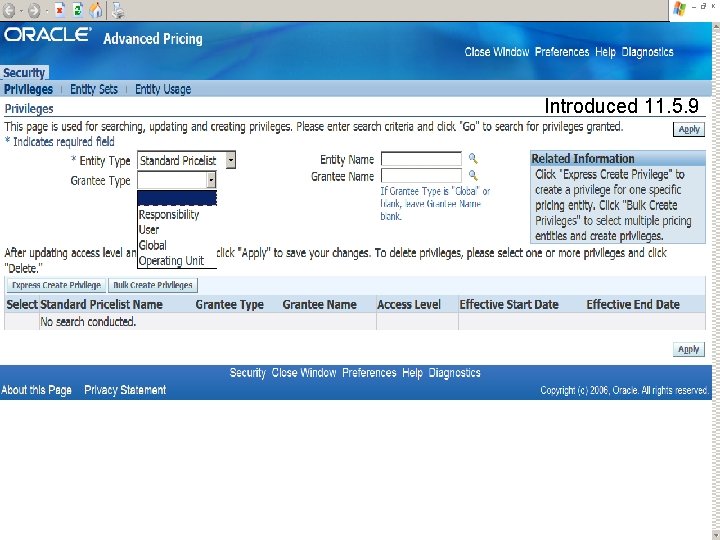Click footer Help link

pyautogui.click(x=412, y=372)
